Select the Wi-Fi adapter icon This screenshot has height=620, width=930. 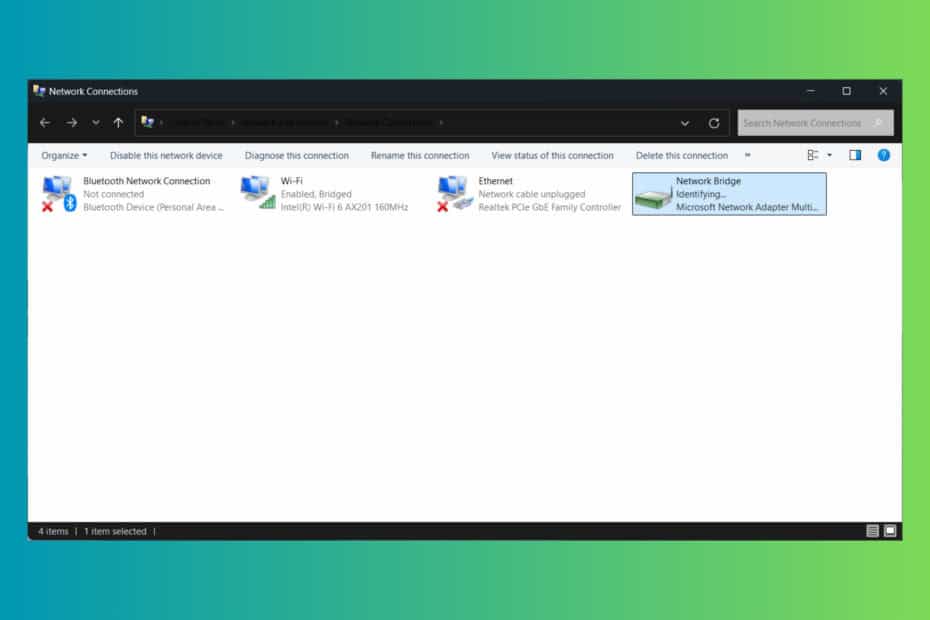tap(257, 193)
